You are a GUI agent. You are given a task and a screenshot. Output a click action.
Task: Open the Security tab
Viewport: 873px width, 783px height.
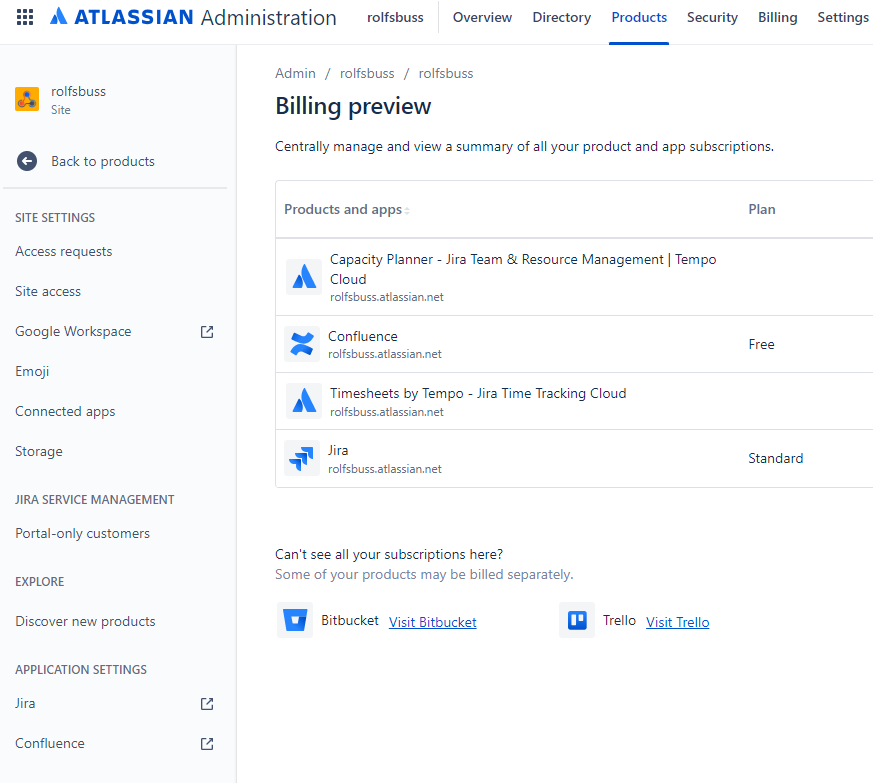coord(712,17)
